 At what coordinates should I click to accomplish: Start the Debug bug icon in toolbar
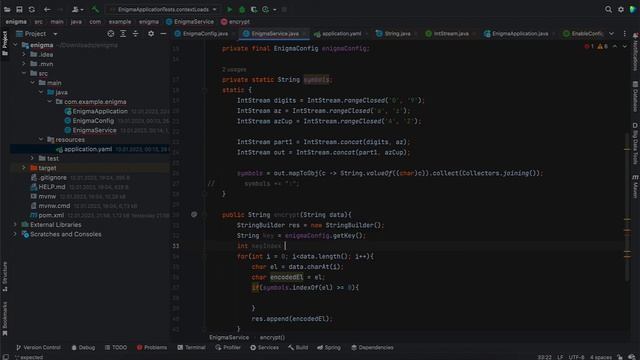pyautogui.click(x=242, y=9)
